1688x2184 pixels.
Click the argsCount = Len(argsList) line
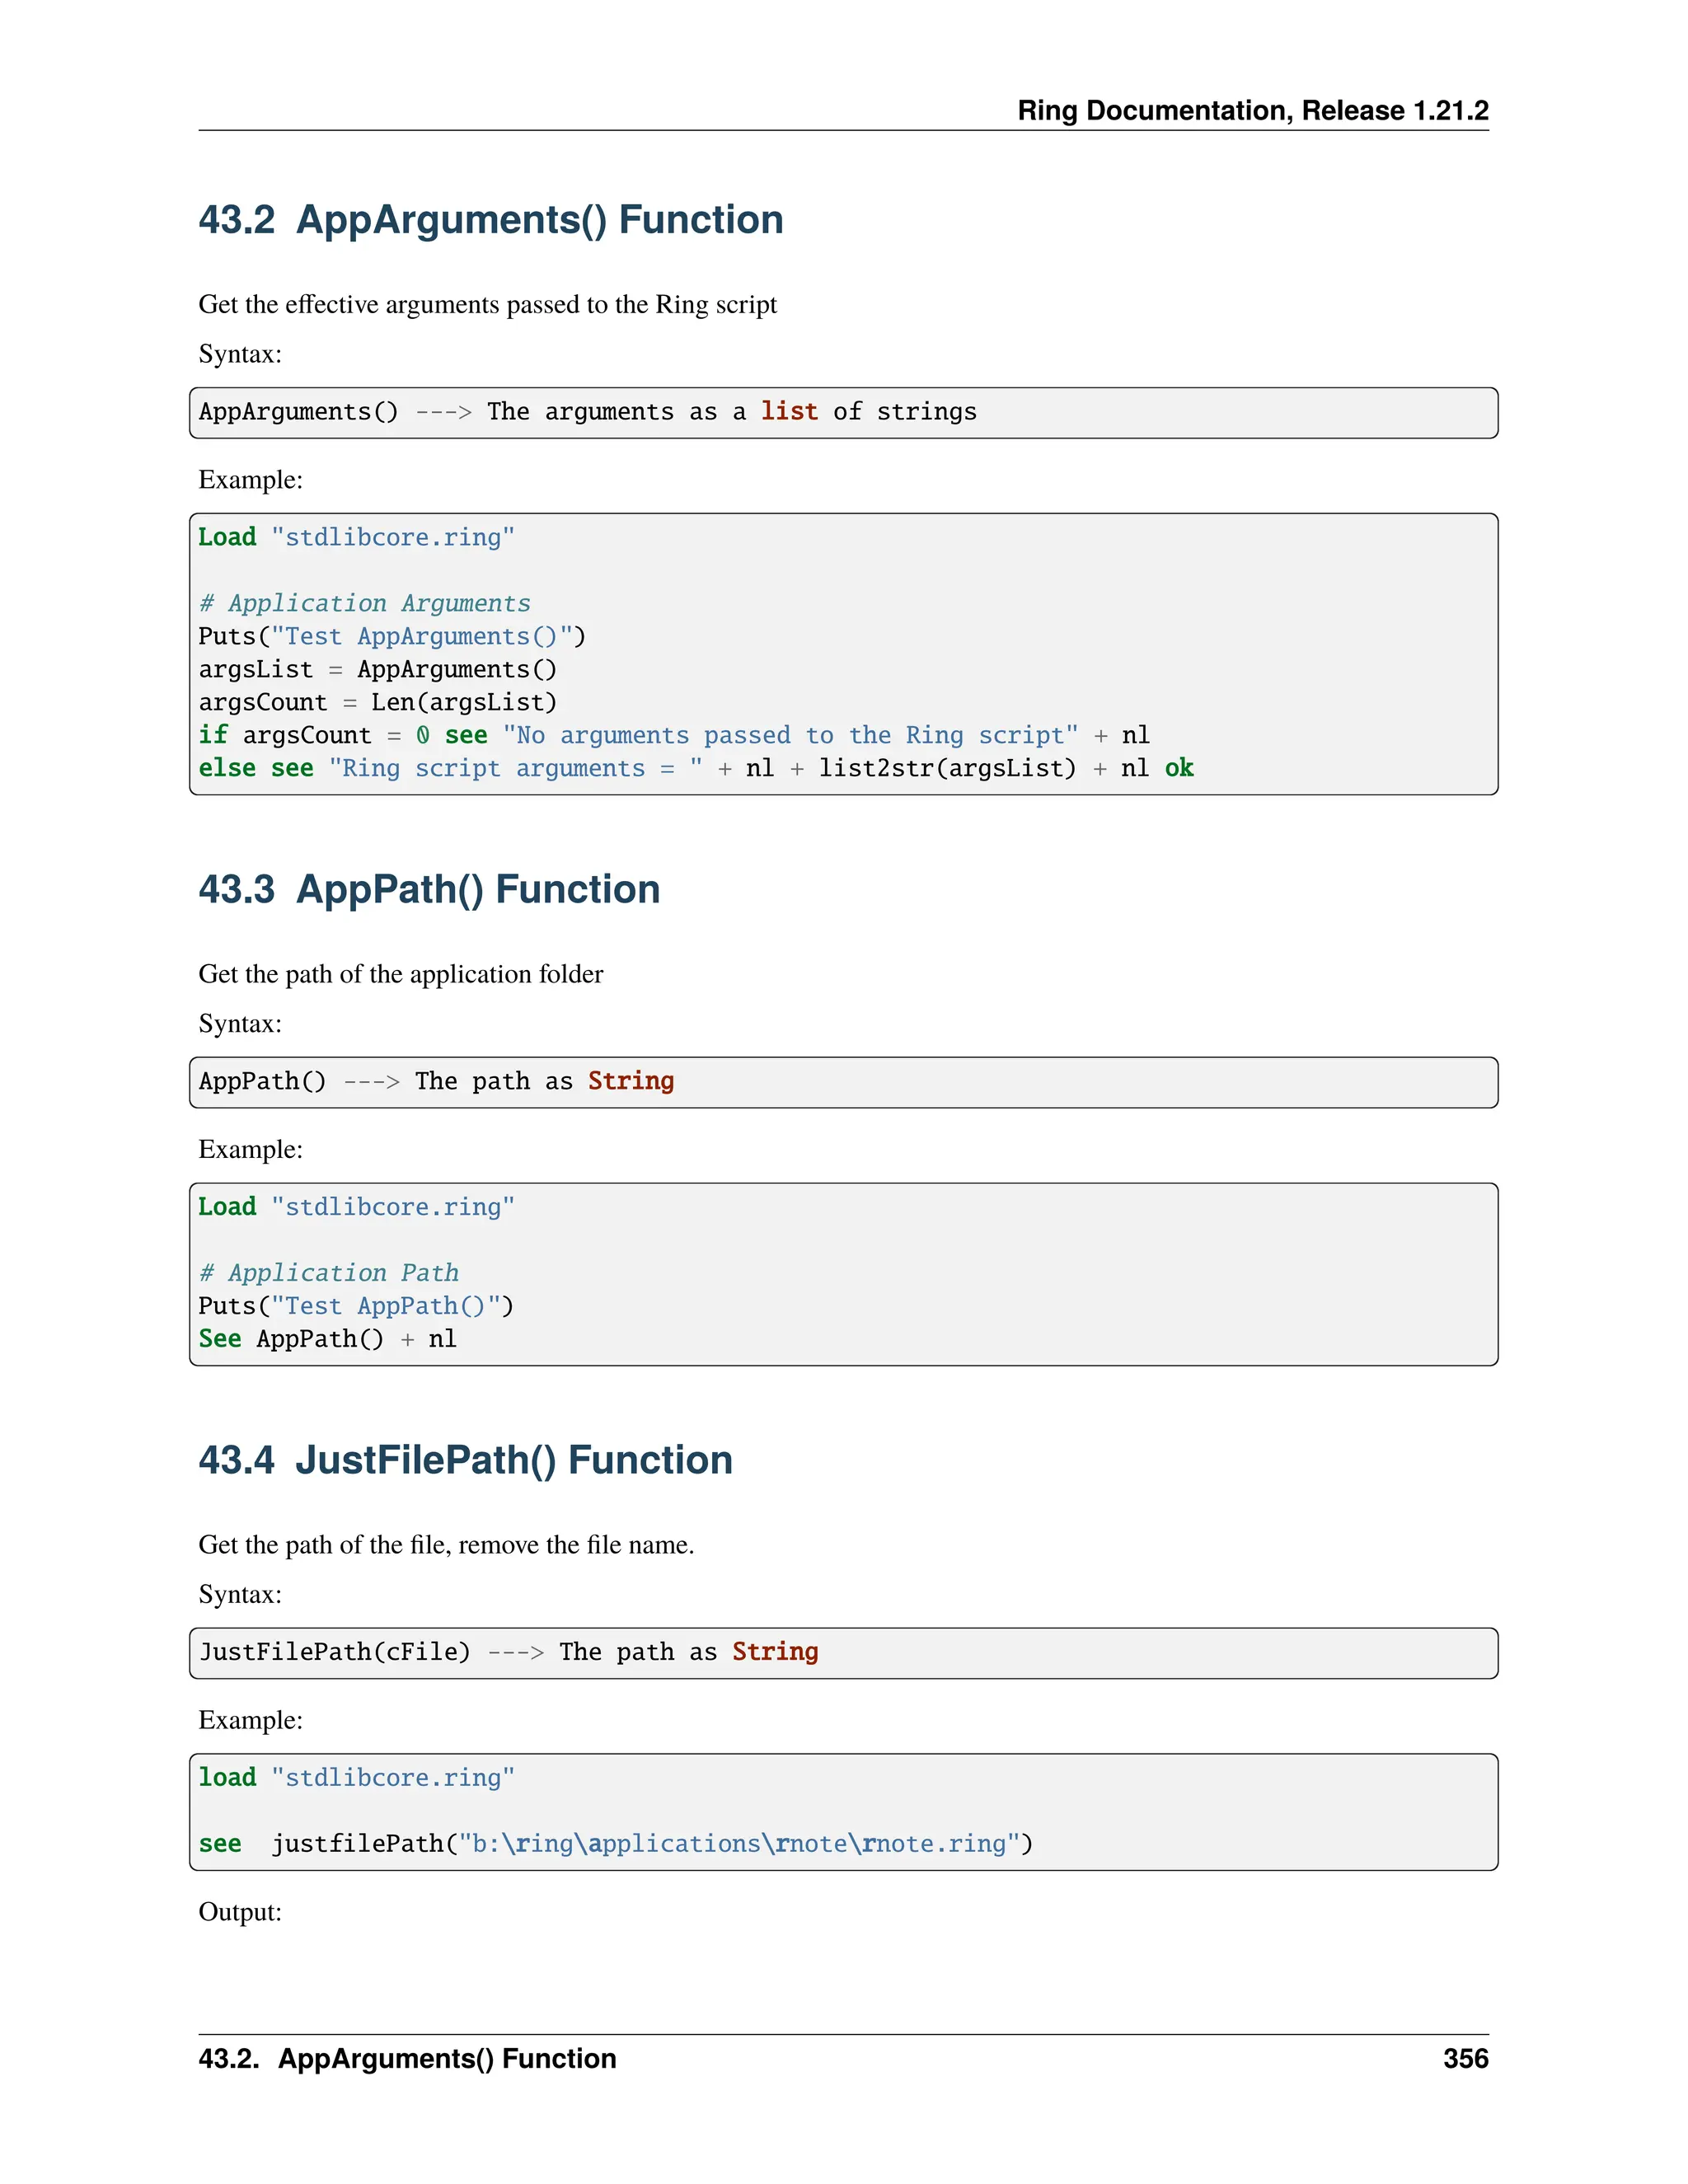pyautogui.click(x=377, y=702)
